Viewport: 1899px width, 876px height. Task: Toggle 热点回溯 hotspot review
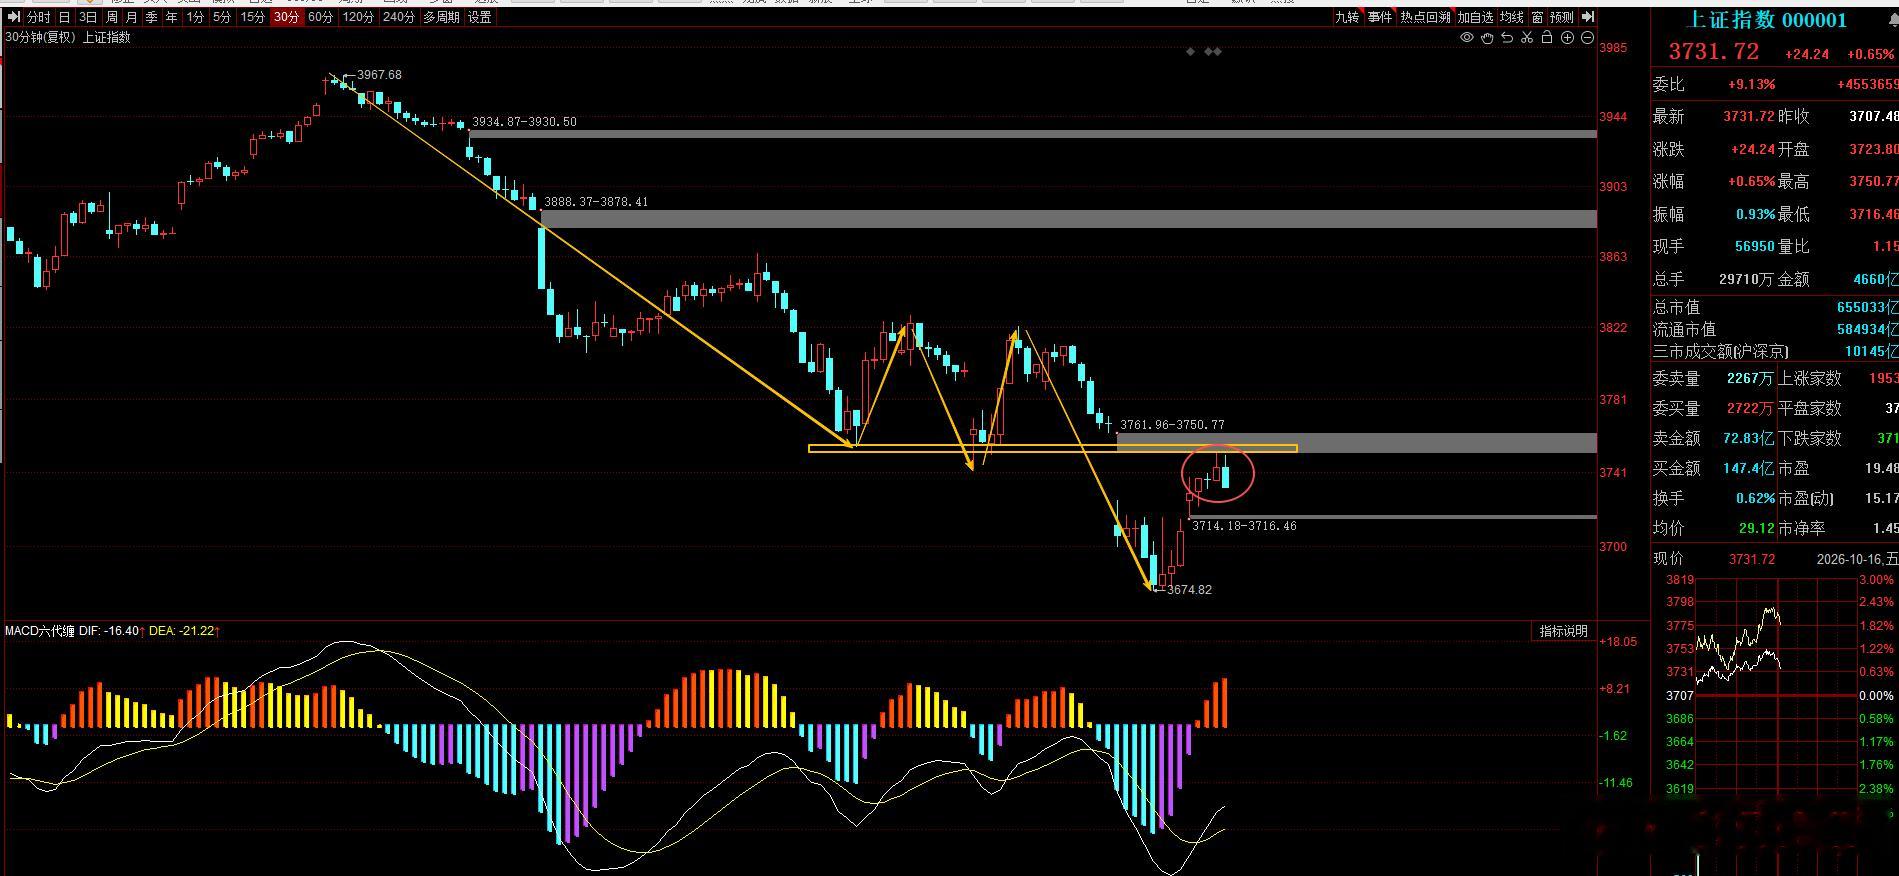1425,17
